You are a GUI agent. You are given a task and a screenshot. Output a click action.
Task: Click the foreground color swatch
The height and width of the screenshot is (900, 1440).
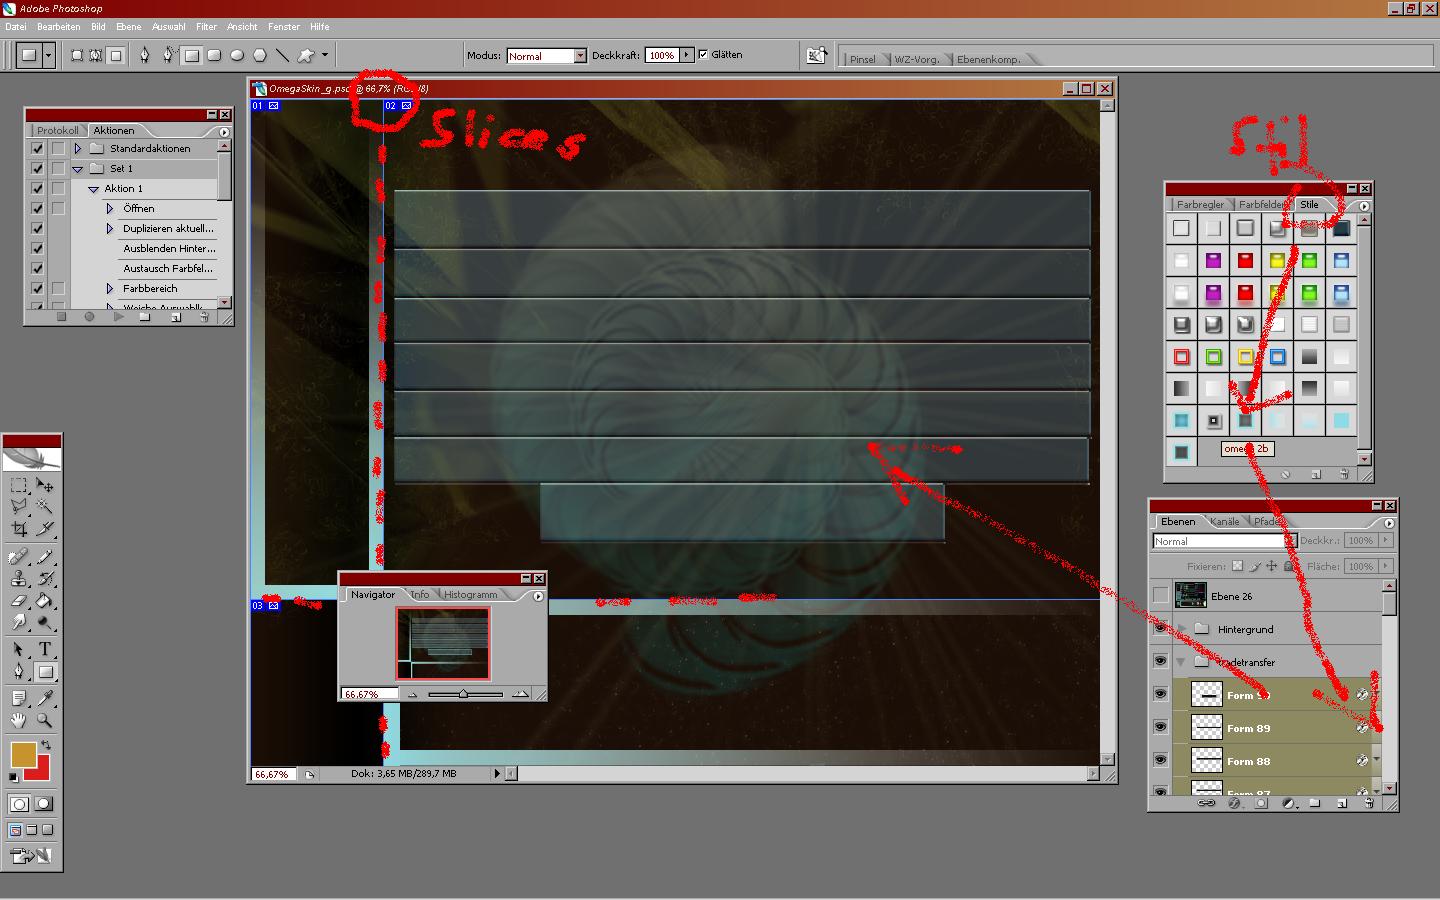pyautogui.click(x=22, y=754)
